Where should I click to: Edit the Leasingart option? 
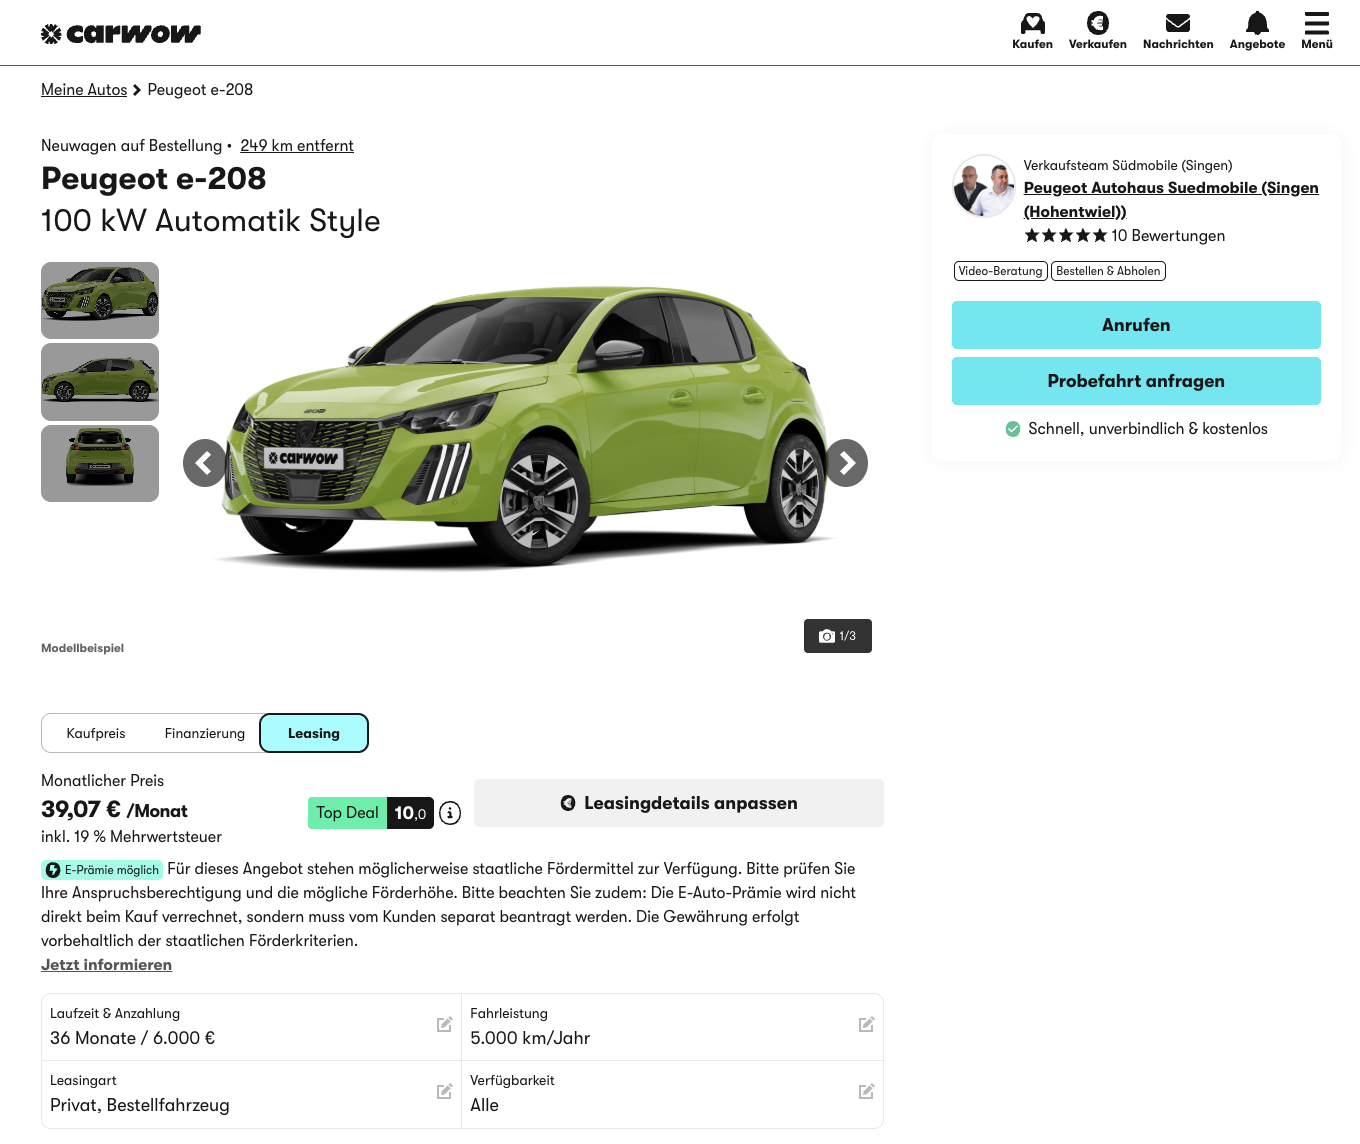pyautogui.click(x=444, y=1092)
